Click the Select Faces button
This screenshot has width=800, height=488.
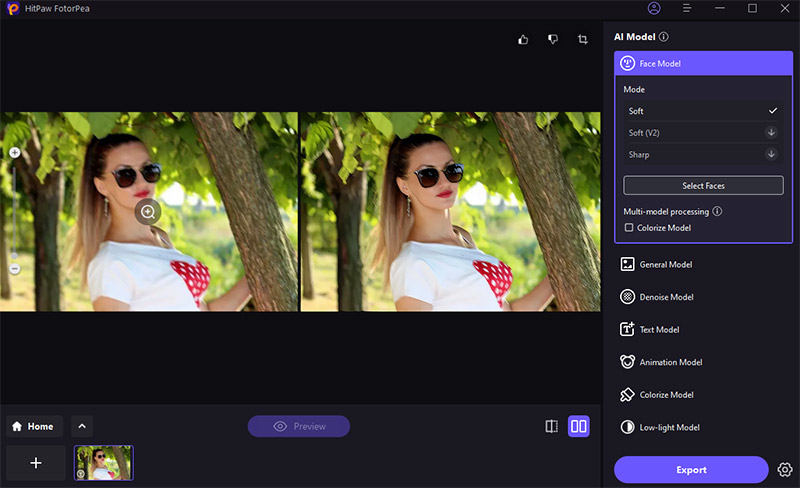pyautogui.click(x=703, y=186)
